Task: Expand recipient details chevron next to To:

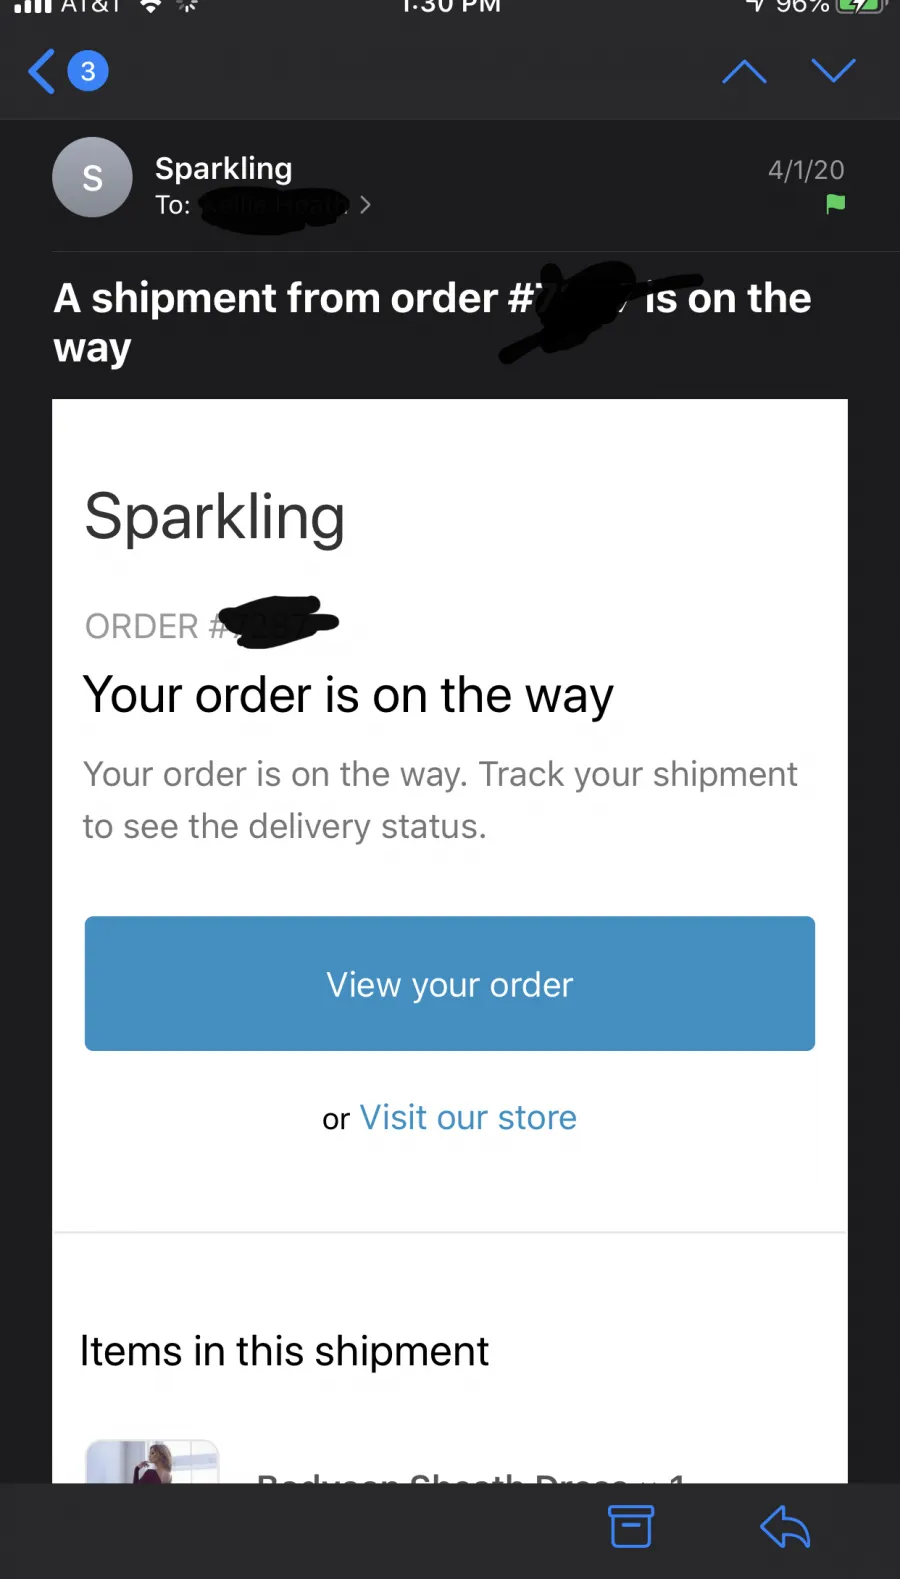Action: click(365, 205)
